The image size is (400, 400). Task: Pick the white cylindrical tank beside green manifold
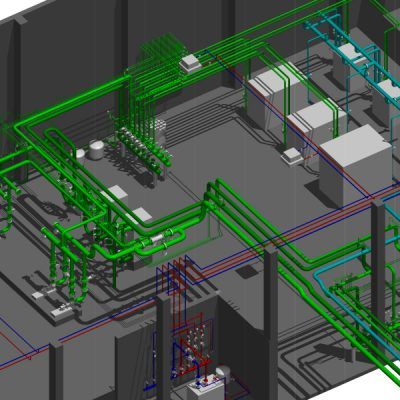tap(96, 149)
